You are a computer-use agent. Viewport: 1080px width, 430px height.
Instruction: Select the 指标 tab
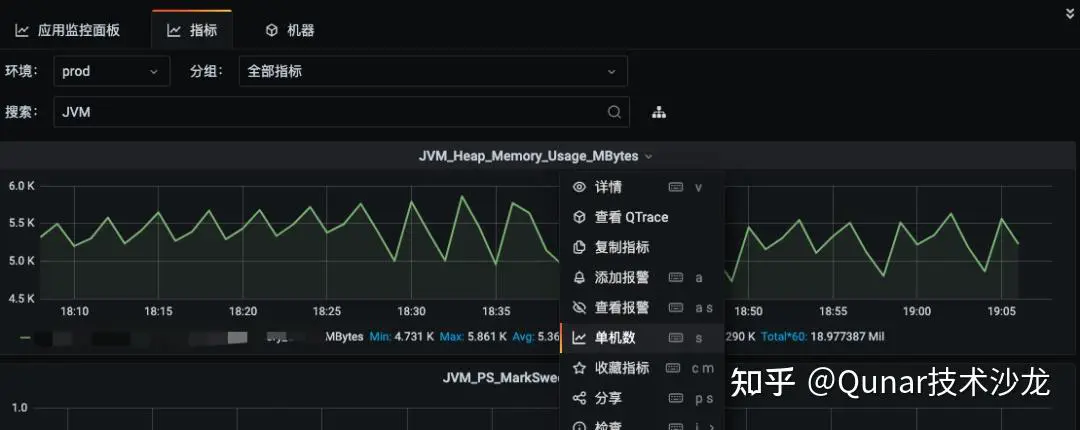192,30
